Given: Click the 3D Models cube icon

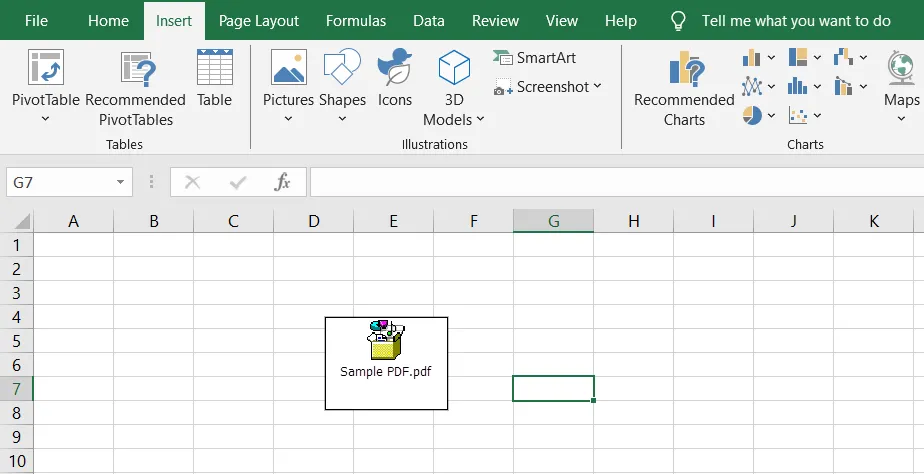Looking at the screenshot, I should coord(454,67).
